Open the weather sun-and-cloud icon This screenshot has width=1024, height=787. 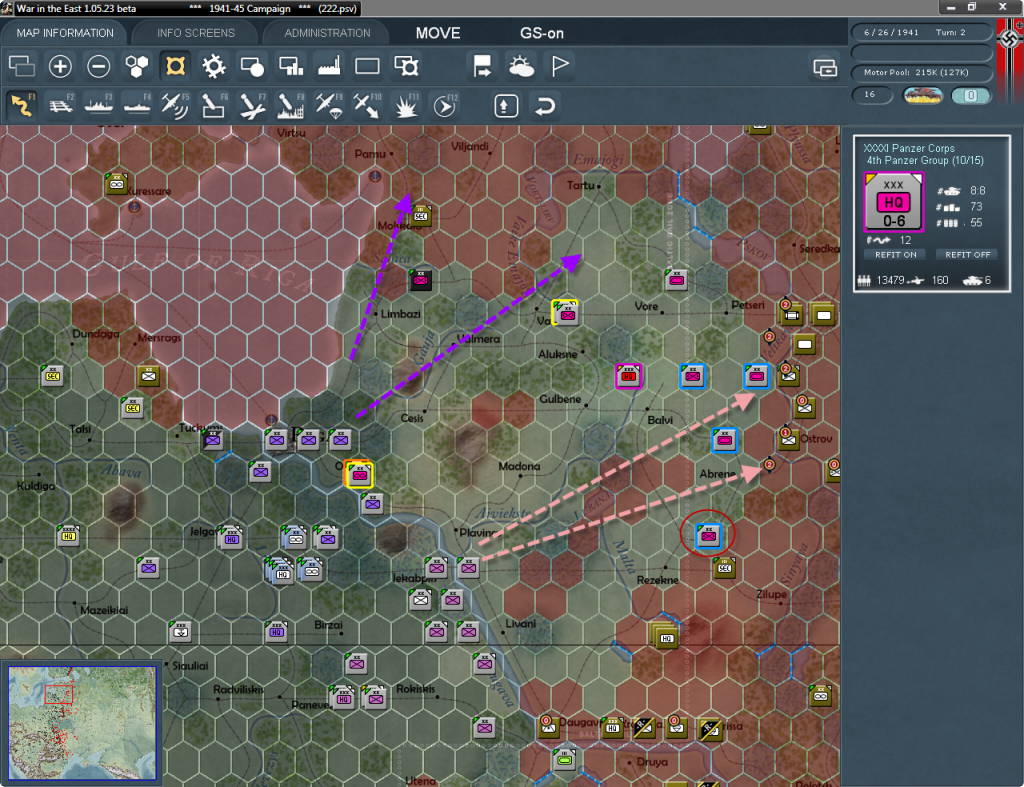tap(521, 66)
